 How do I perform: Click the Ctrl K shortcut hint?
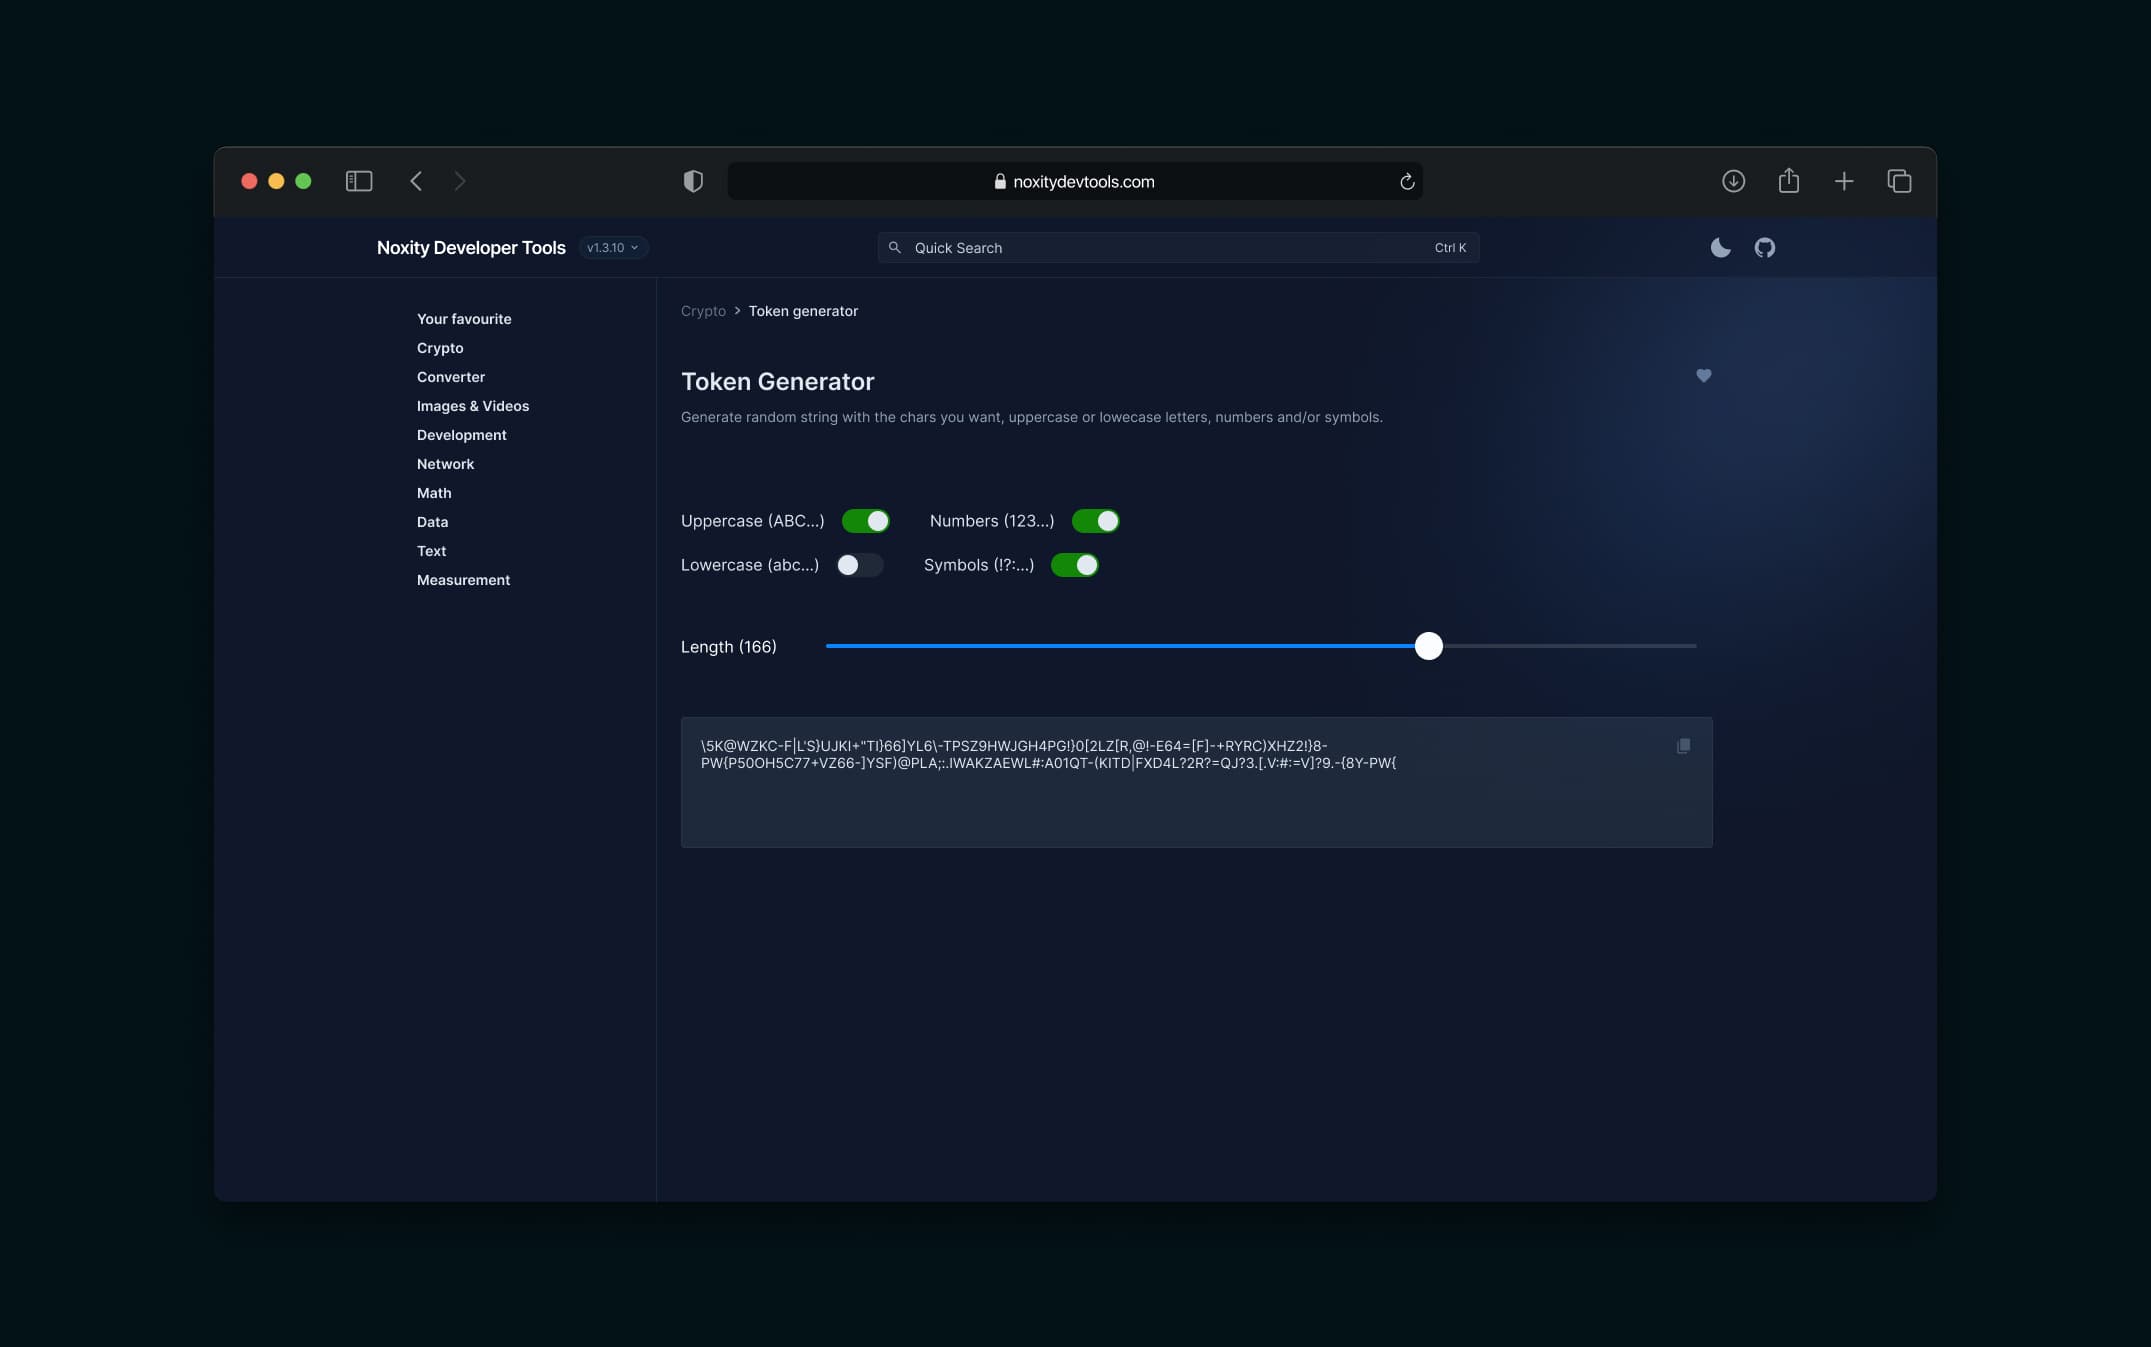tap(1450, 248)
